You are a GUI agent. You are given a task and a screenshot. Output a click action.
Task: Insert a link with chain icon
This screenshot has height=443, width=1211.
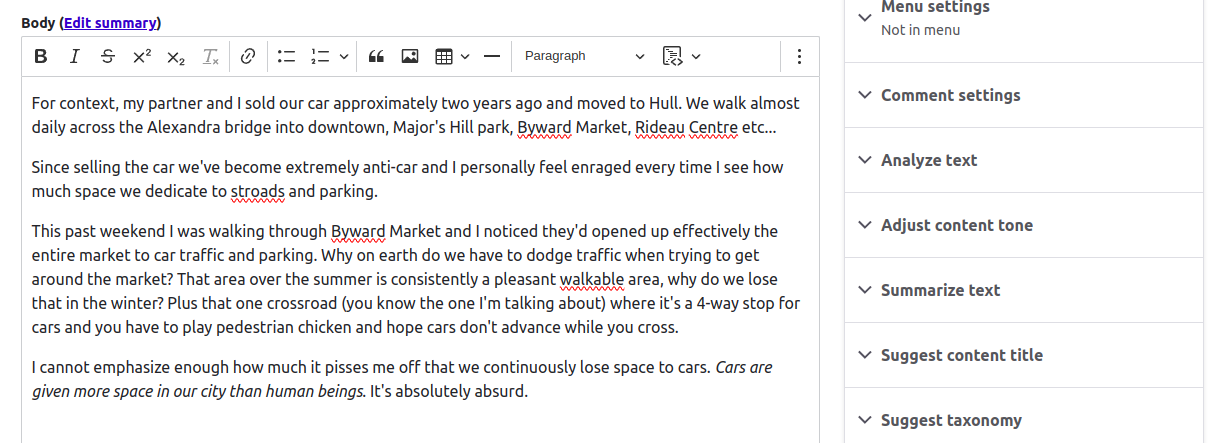[249, 57]
